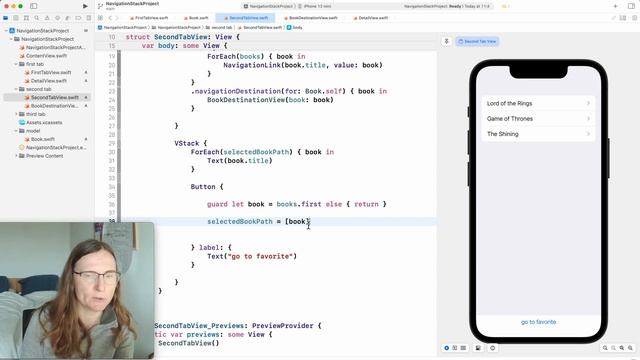
Task: Open the Find navigator magnifier icon
Action: tap(37, 18)
